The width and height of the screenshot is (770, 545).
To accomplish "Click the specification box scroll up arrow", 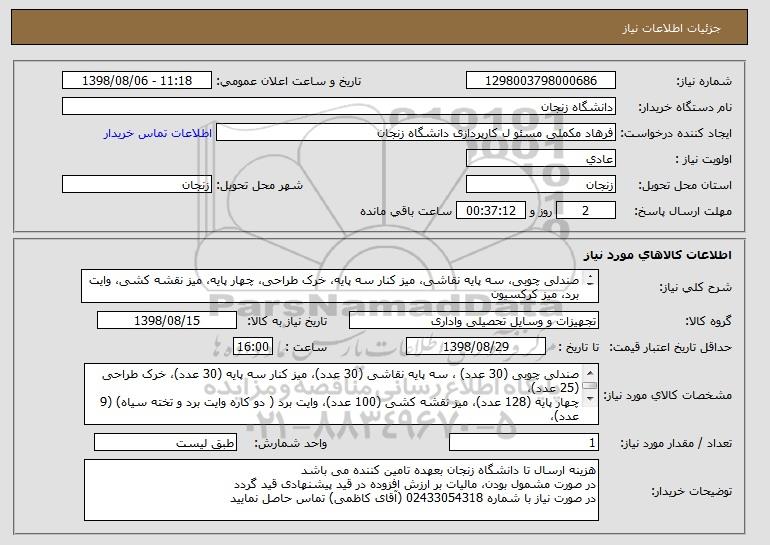I will [590, 374].
